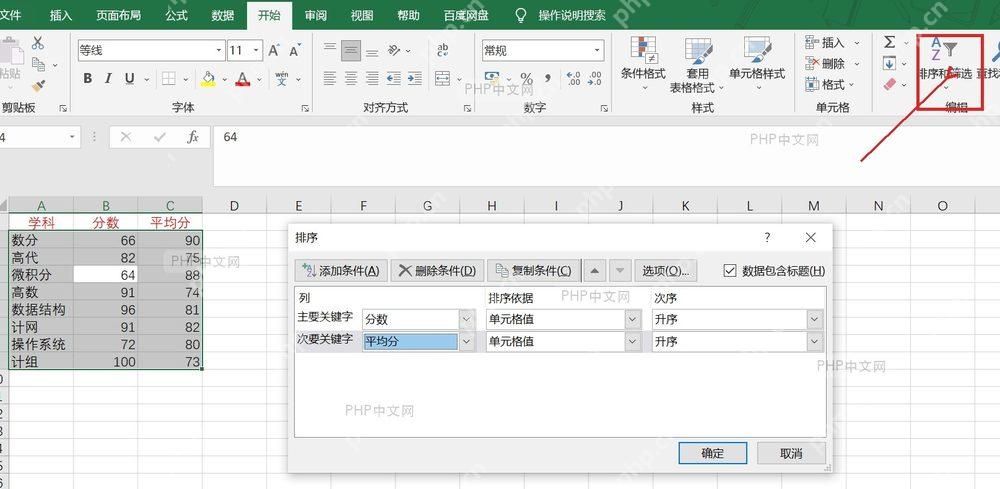
Task: Align cell text to the right
Action: (x=372, y=78)
